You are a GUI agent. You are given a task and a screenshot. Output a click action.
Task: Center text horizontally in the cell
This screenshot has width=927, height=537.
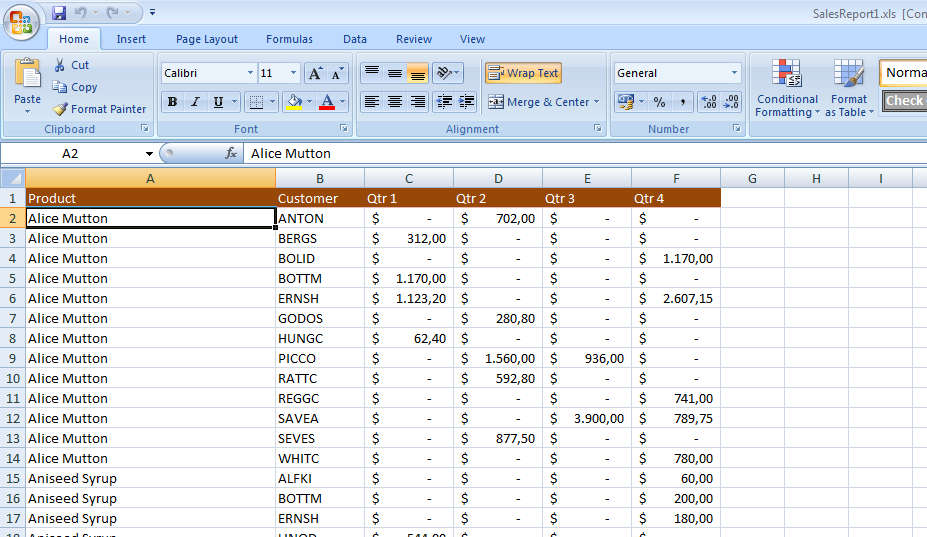[x=395, y=102]
